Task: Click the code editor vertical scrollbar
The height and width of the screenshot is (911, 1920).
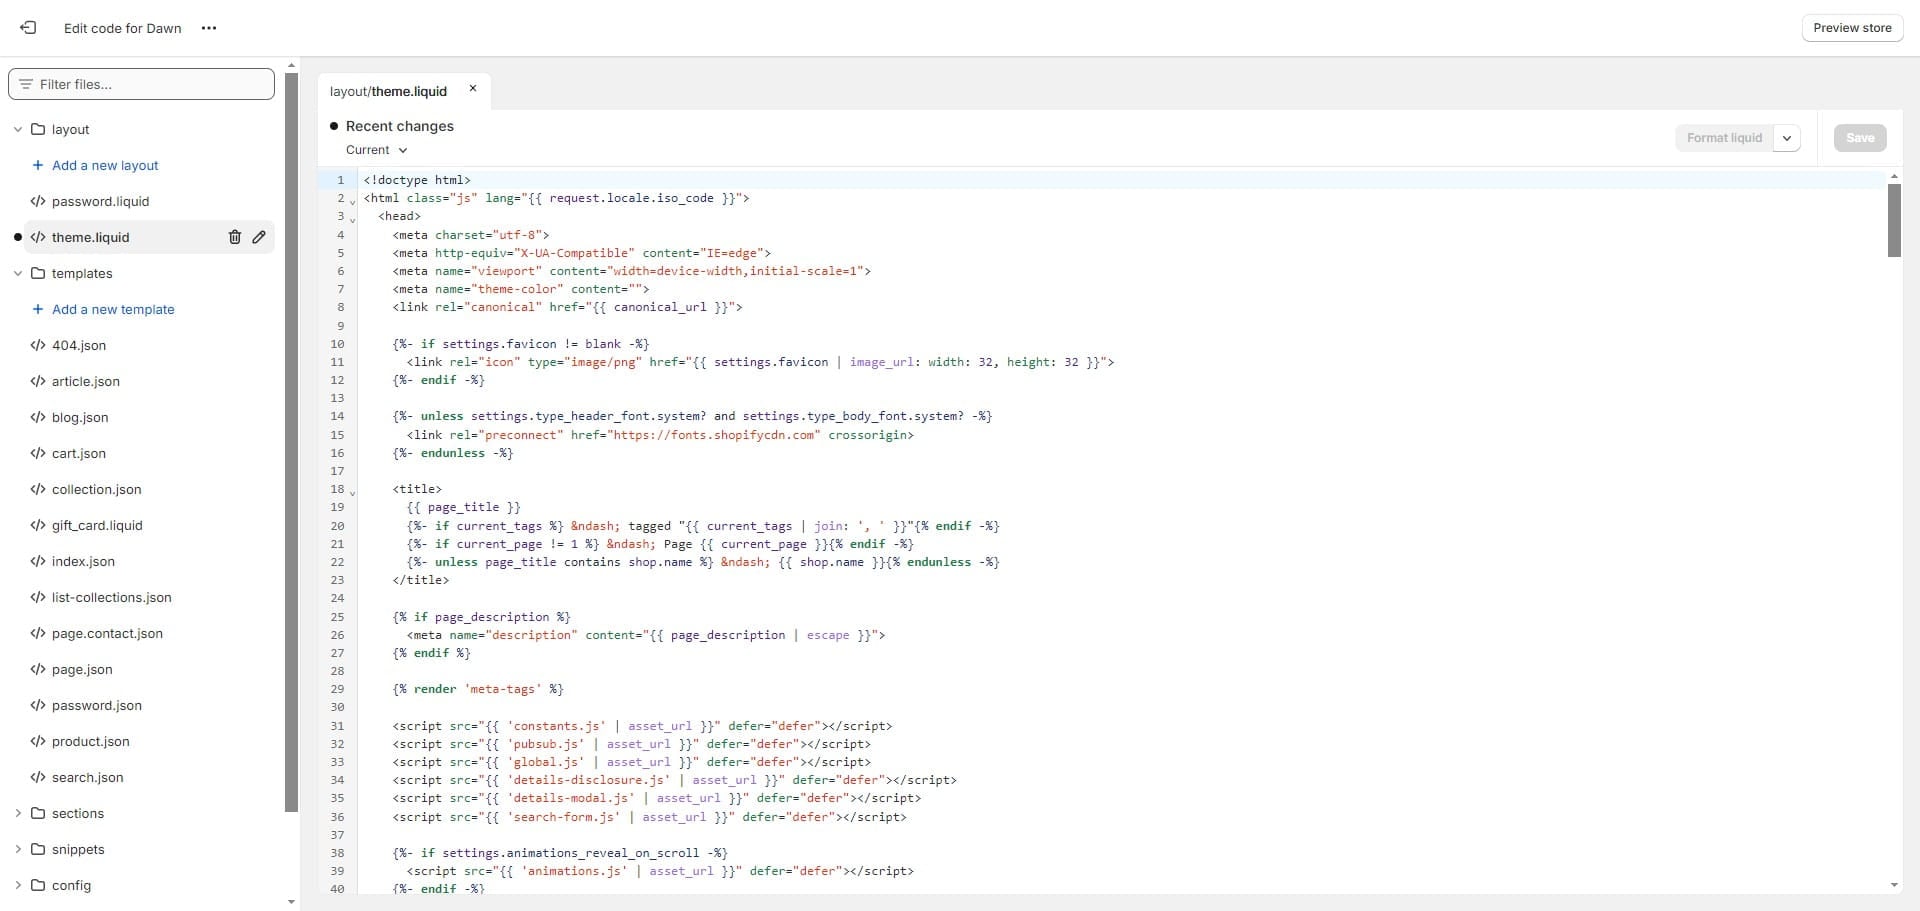Action: coord(1894,221)
